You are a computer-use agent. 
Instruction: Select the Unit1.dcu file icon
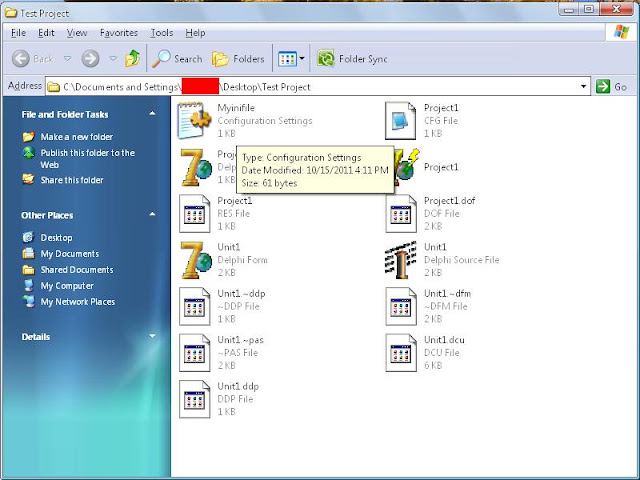pyautogui.click(x=401, y=353)
